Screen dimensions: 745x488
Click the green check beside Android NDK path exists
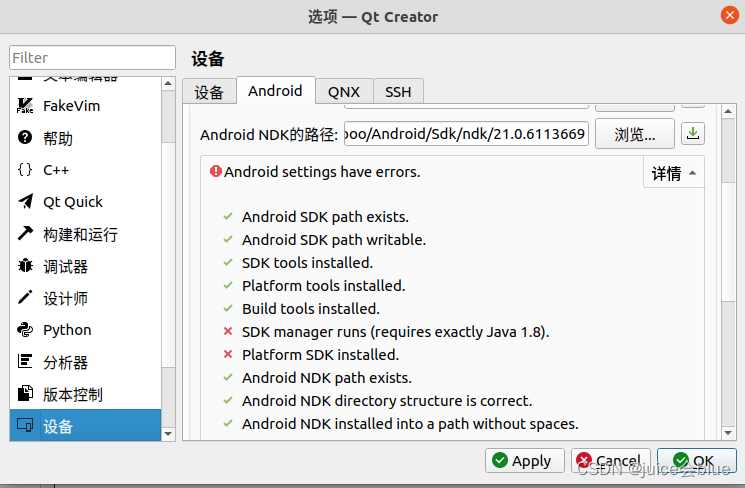228,377
